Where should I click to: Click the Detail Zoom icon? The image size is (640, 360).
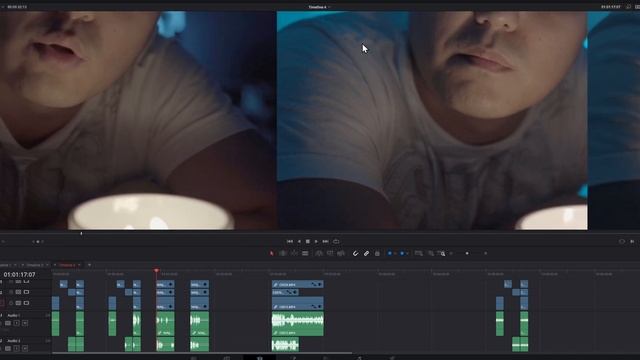[431, 253]
